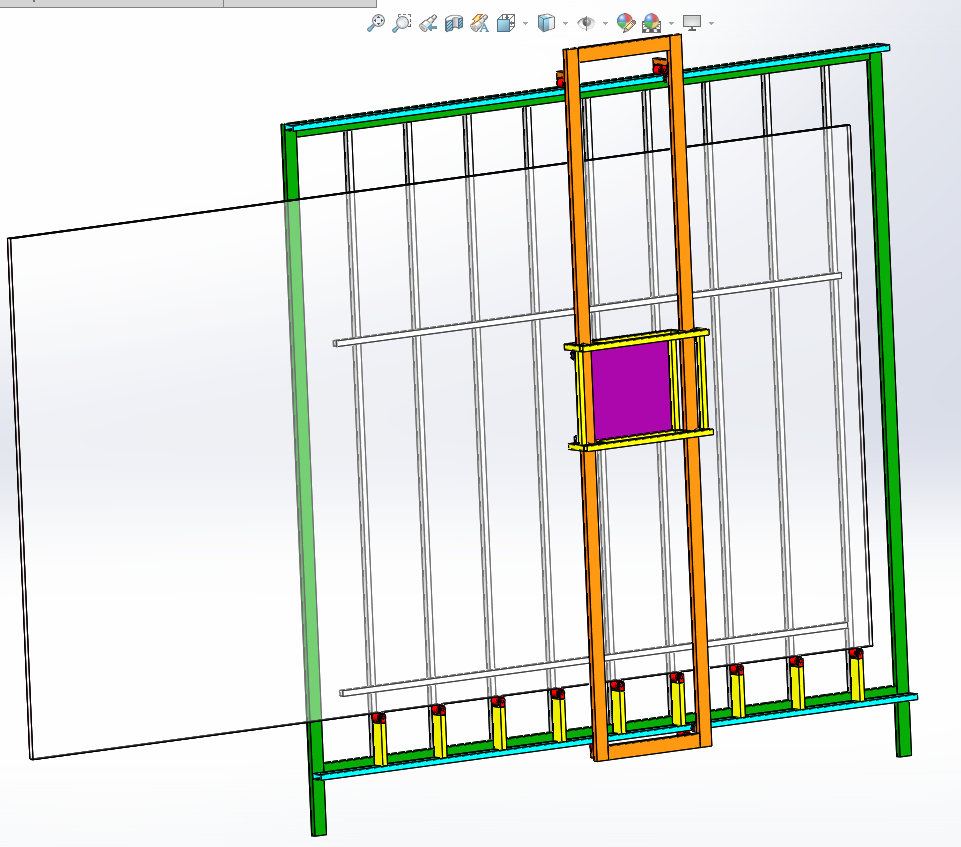This screenshot has height=847, width=961.
Task: Toggle the Hide/Show Items eye icon
Action: [x=586, y=23]
